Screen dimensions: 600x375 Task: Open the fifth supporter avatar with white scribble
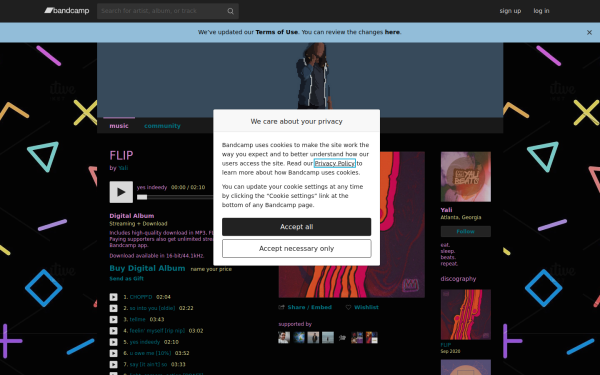tap(342, 338)
